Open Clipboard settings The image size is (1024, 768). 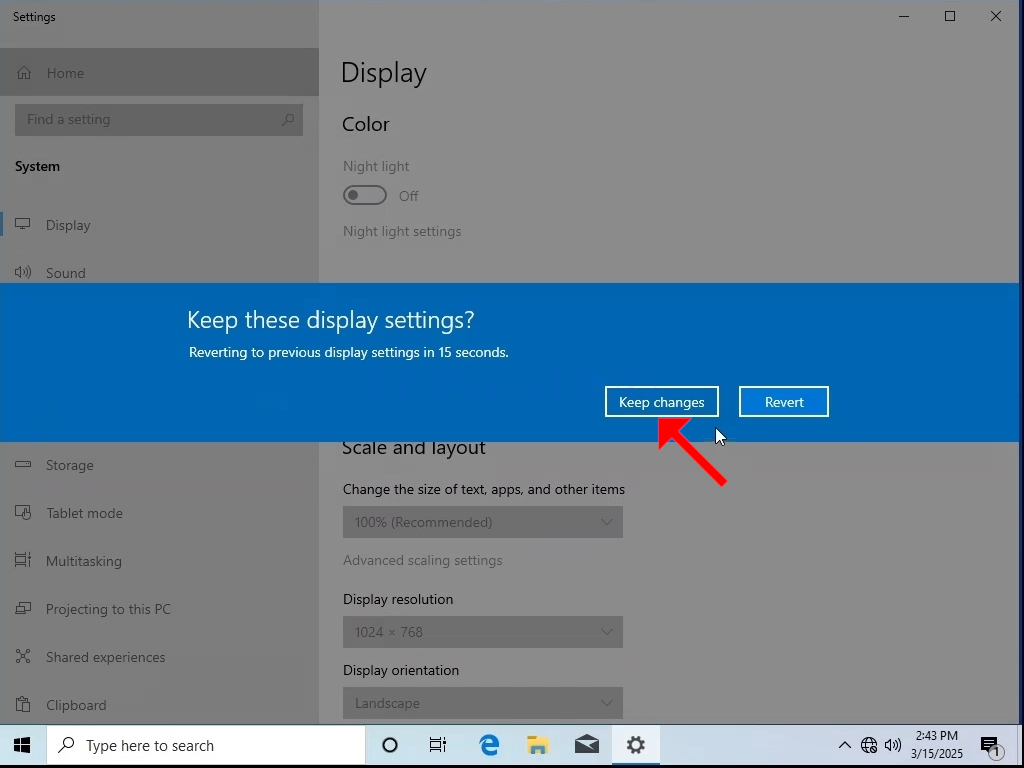[x=159, y=705]
